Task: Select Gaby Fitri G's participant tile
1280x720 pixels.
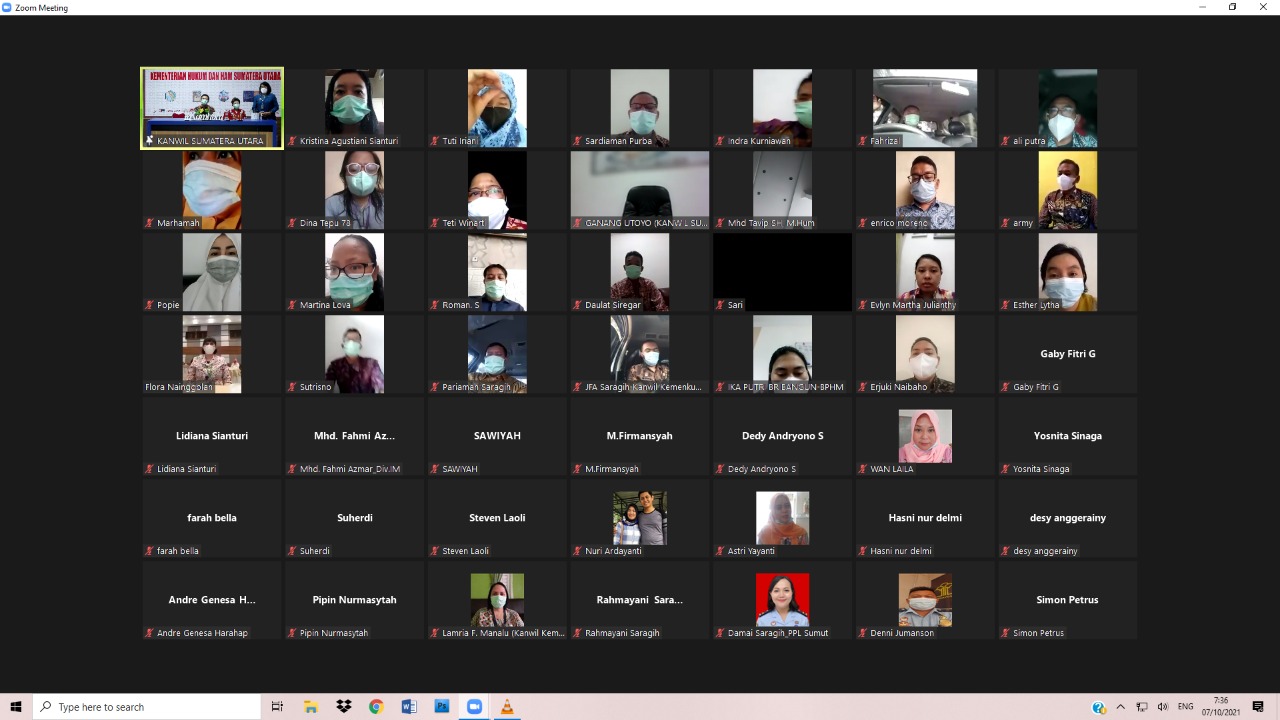Action: pyautogui.click(x=1068, y=354)
